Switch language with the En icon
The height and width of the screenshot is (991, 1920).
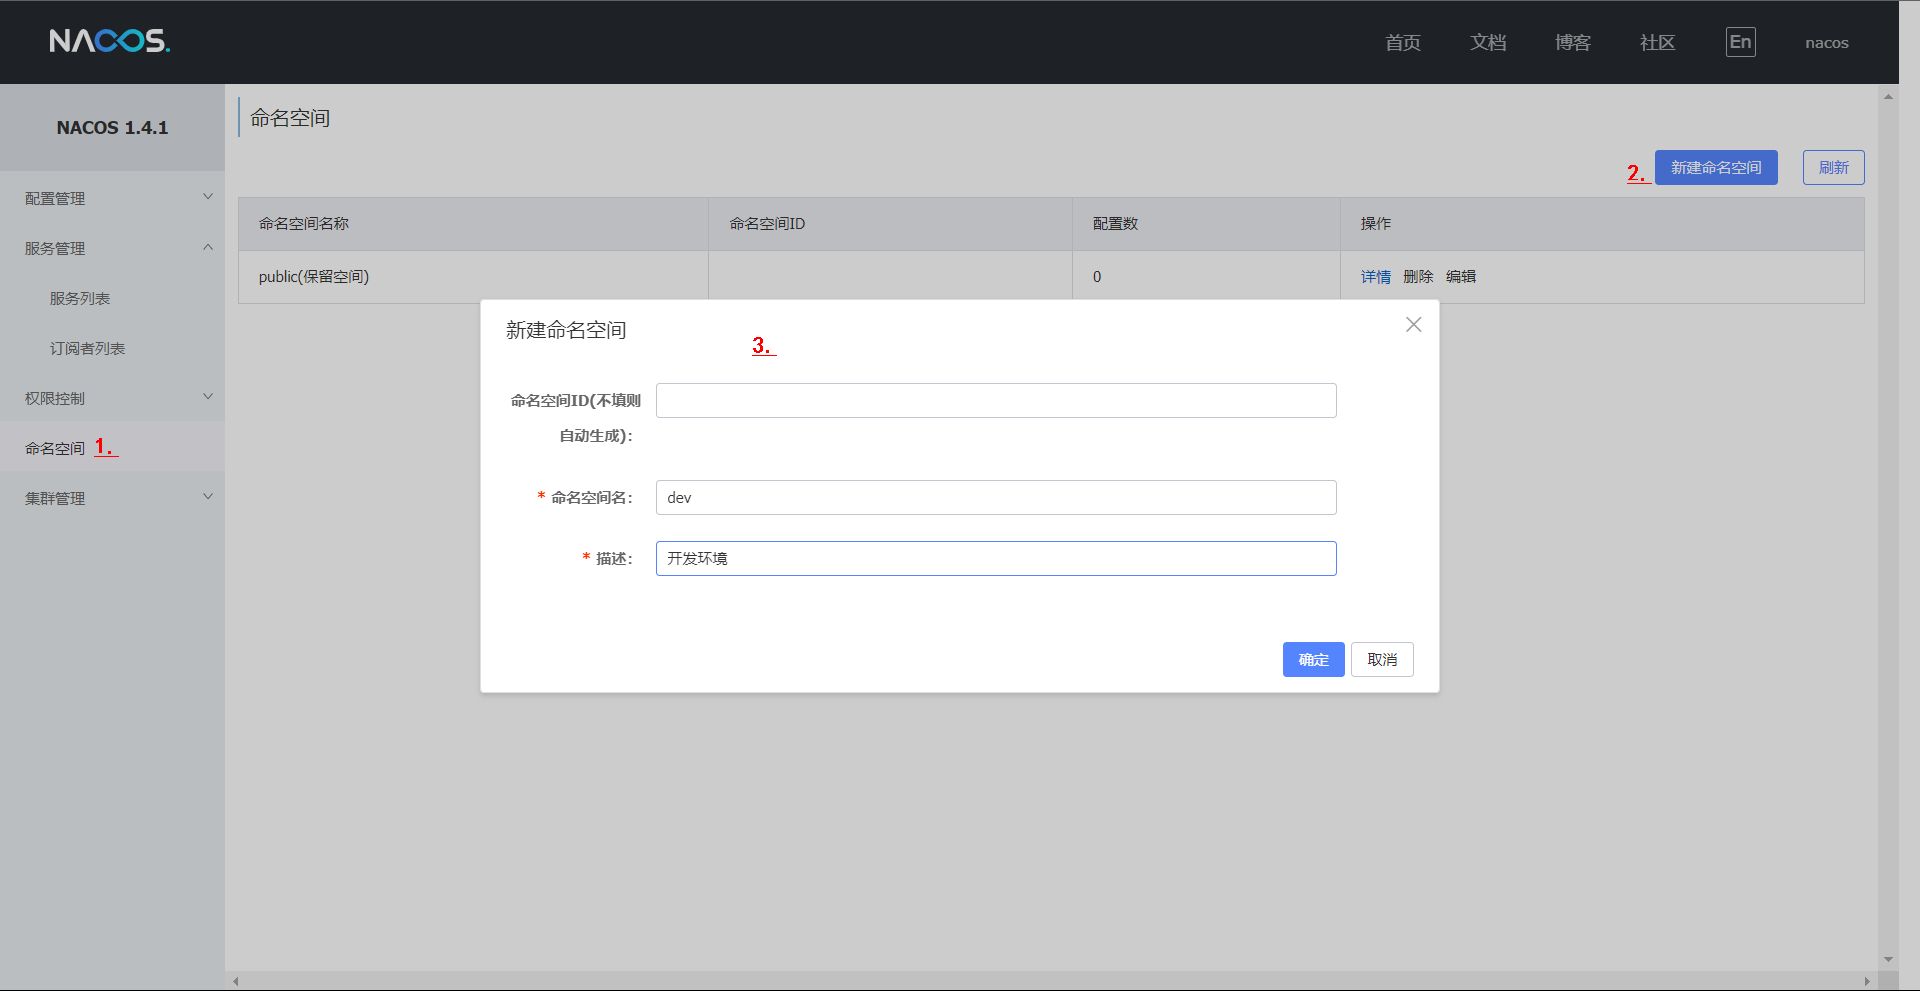1740,42
